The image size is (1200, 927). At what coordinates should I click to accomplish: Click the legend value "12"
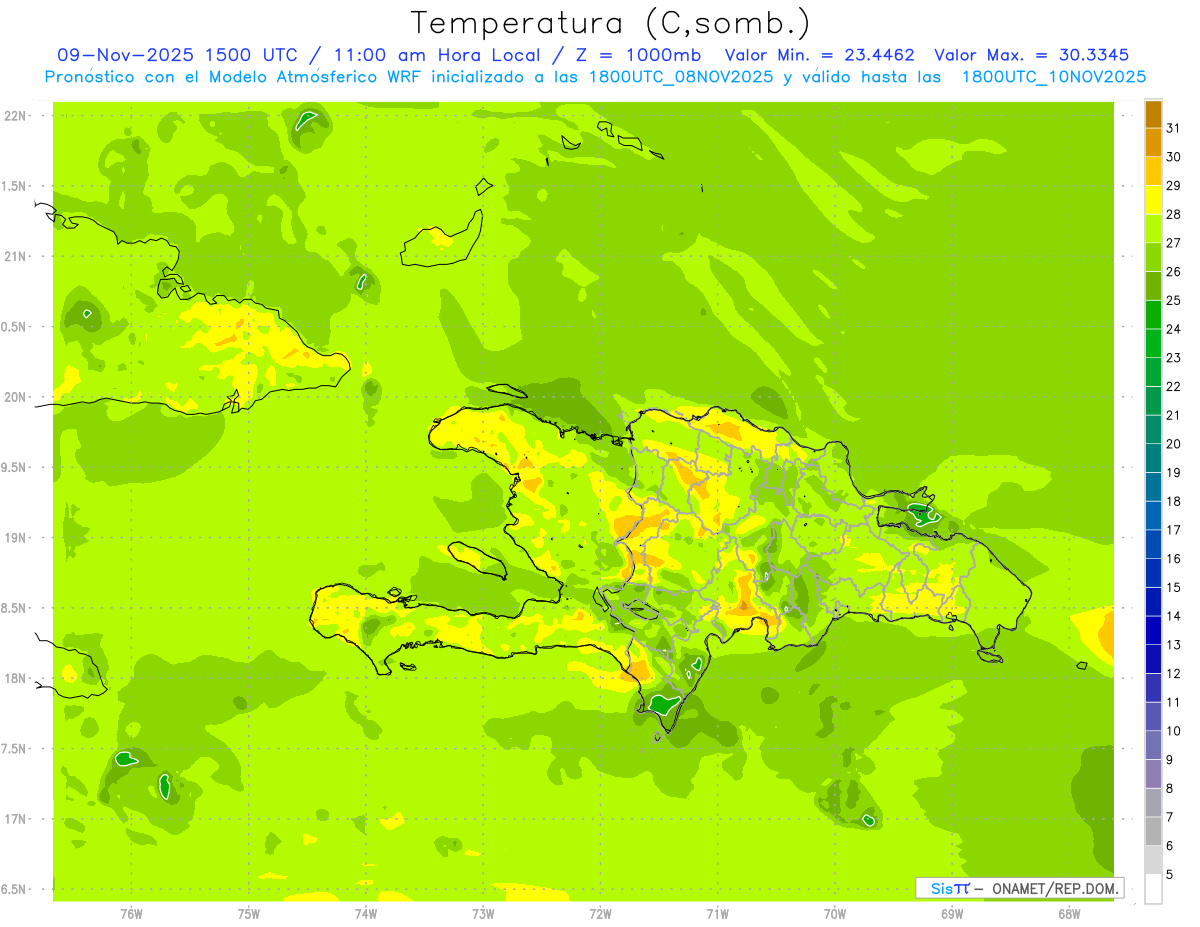(1173, 674)
